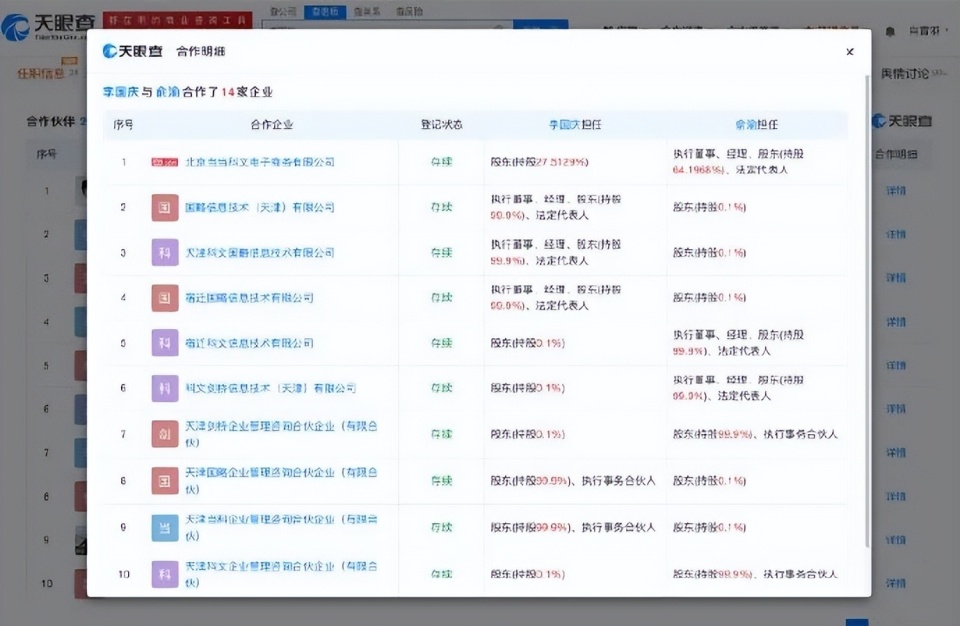
Task: Click 详情 link in background partner row 6
Action: click(x=896, y=409)
